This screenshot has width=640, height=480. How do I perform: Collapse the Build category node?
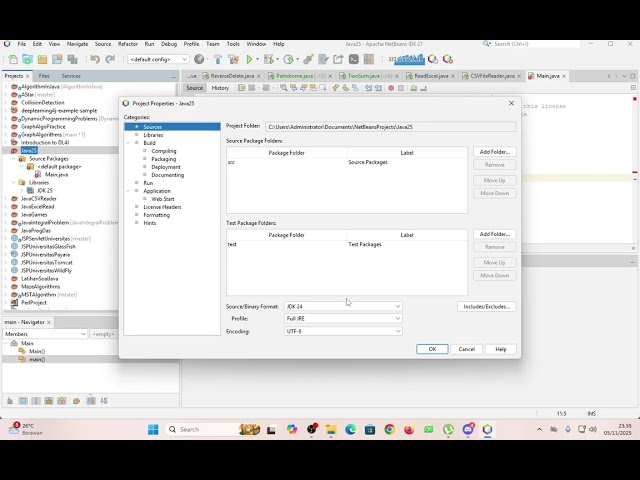tap(128, 143)
